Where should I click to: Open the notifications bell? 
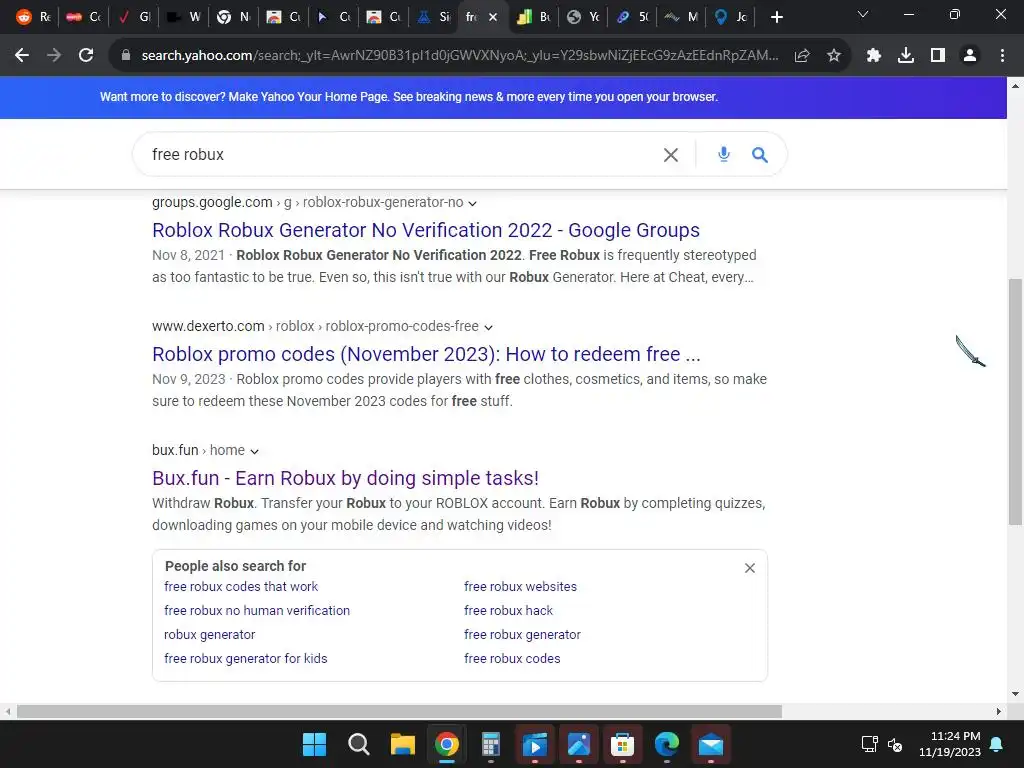tap(997, 744)
